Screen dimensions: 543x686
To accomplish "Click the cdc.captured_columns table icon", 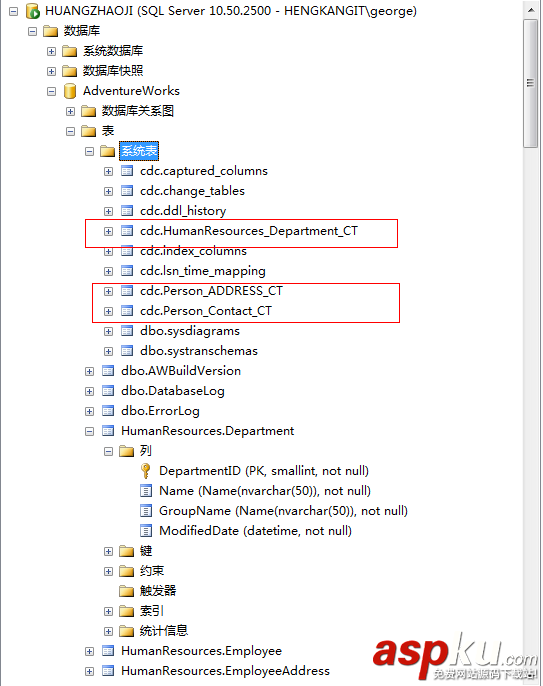I will tap(127, 171).
